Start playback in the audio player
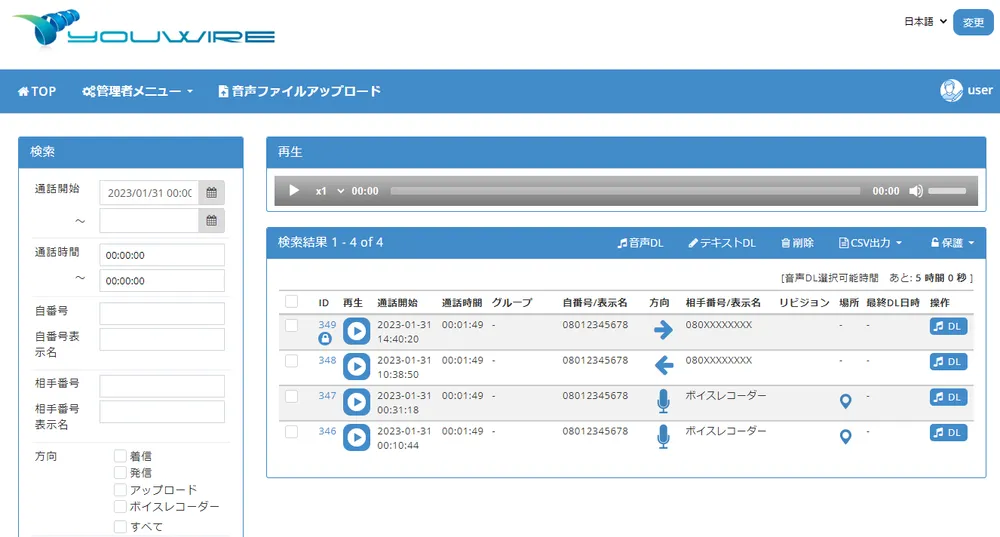 pyautogui.click(x=294, y=191)
